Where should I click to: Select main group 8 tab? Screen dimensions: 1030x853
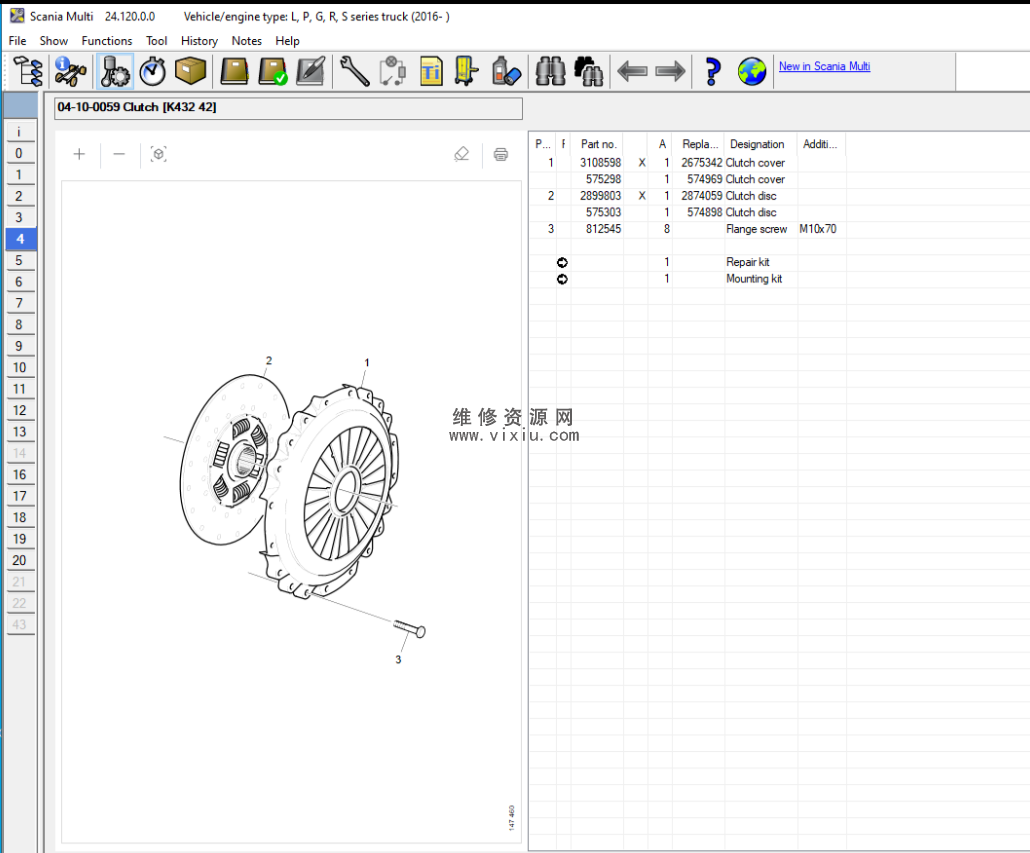pyautogui.click(x=20, y=324)
